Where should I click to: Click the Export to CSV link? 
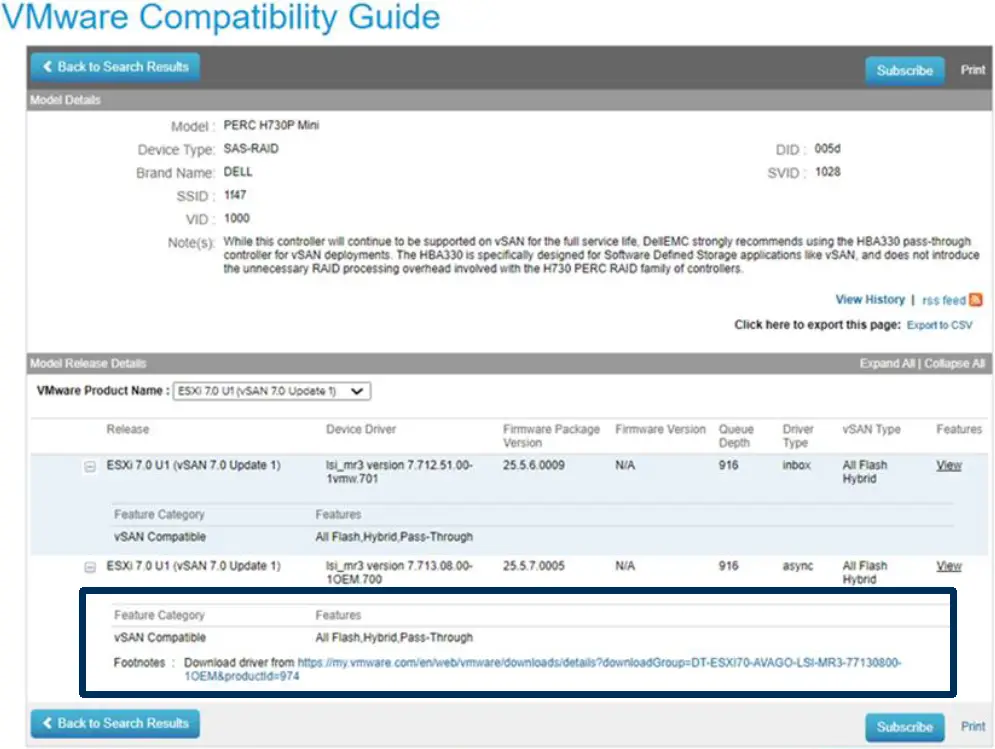[x=939, y=325]
